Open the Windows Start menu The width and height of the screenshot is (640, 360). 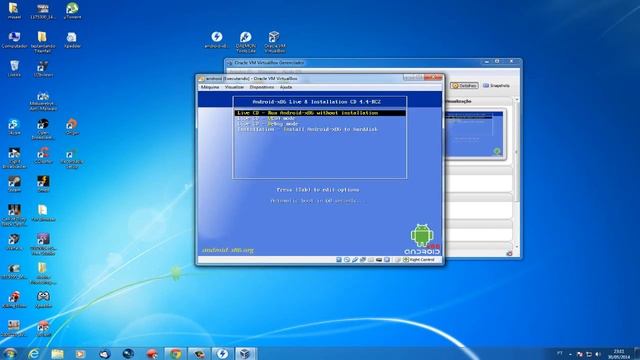pyautogui.click(x=10, y=353)
